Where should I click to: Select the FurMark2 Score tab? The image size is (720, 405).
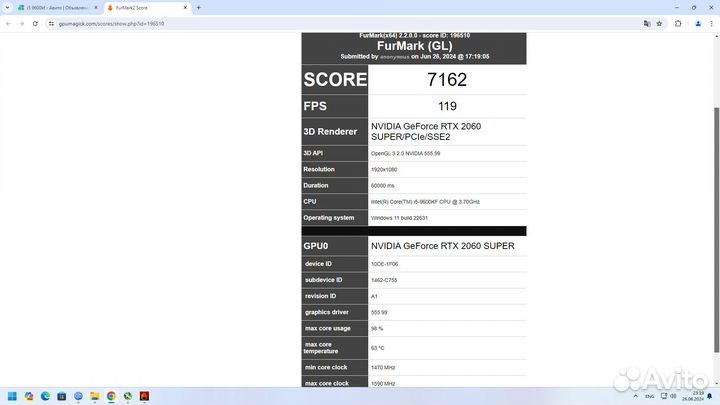[147, 8]
